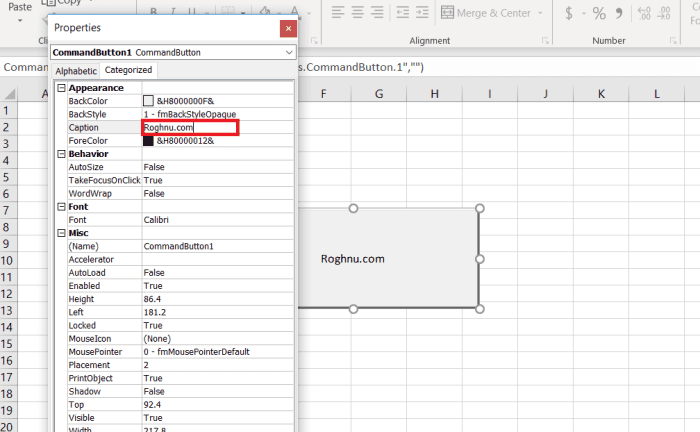Switch to the Alphabetic tab

[x=76, y=71]
